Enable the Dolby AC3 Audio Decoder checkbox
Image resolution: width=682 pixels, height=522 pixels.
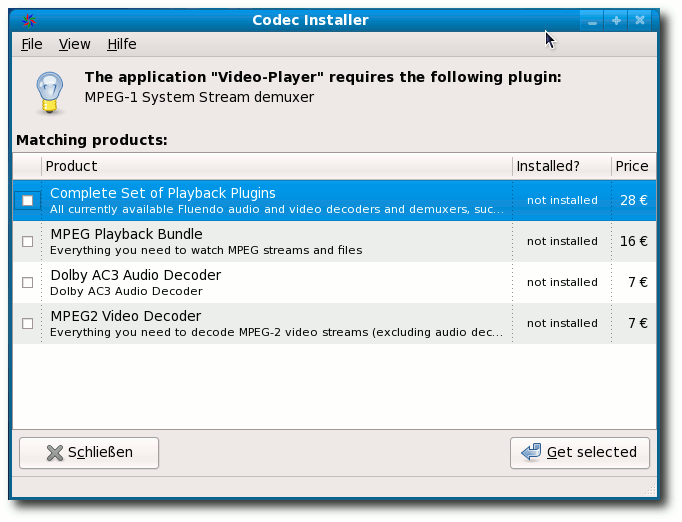click(x=27, y=282)
